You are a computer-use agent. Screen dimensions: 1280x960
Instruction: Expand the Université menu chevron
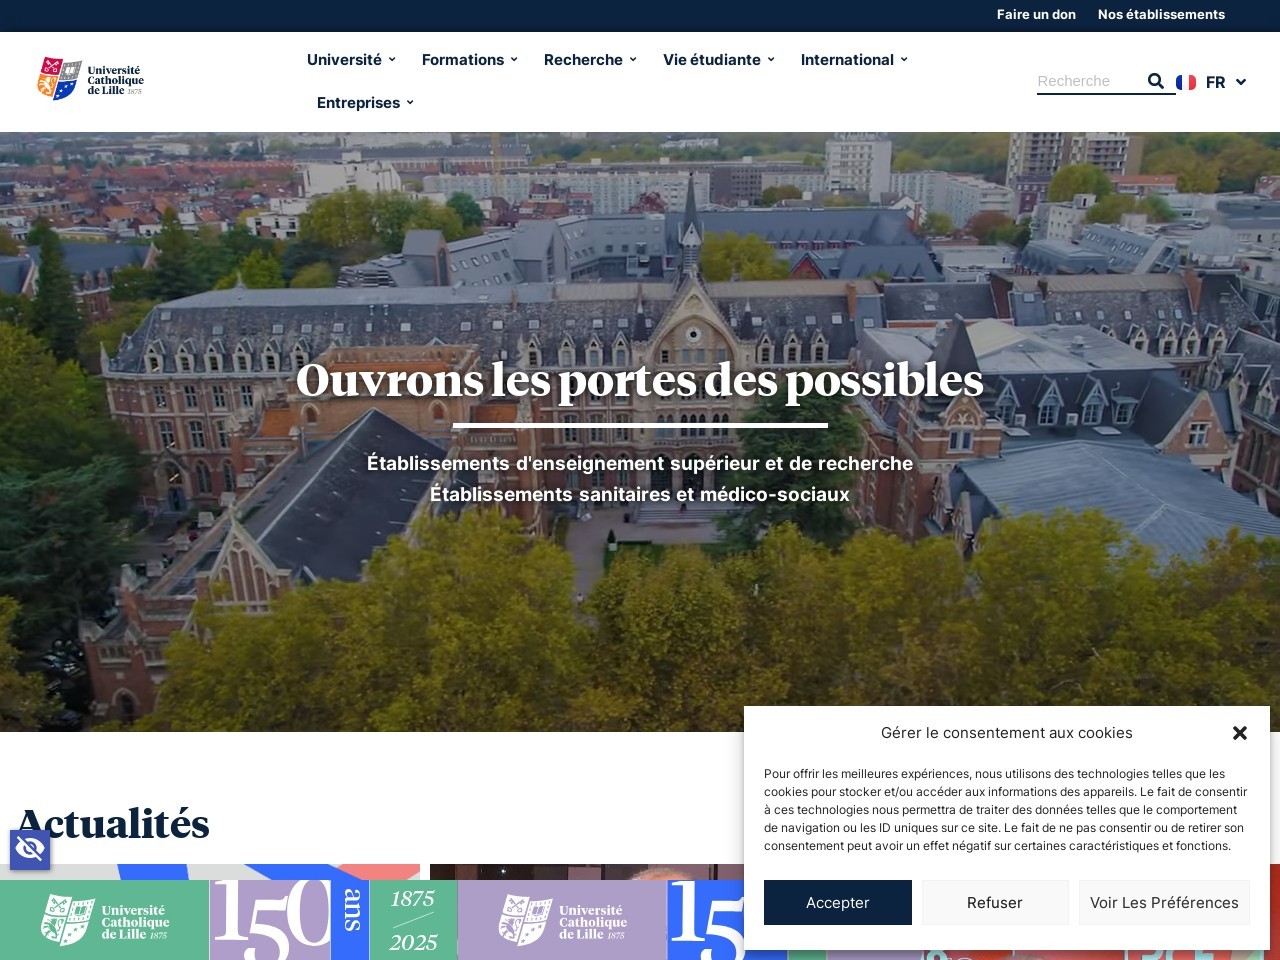[x=392, y=59]
